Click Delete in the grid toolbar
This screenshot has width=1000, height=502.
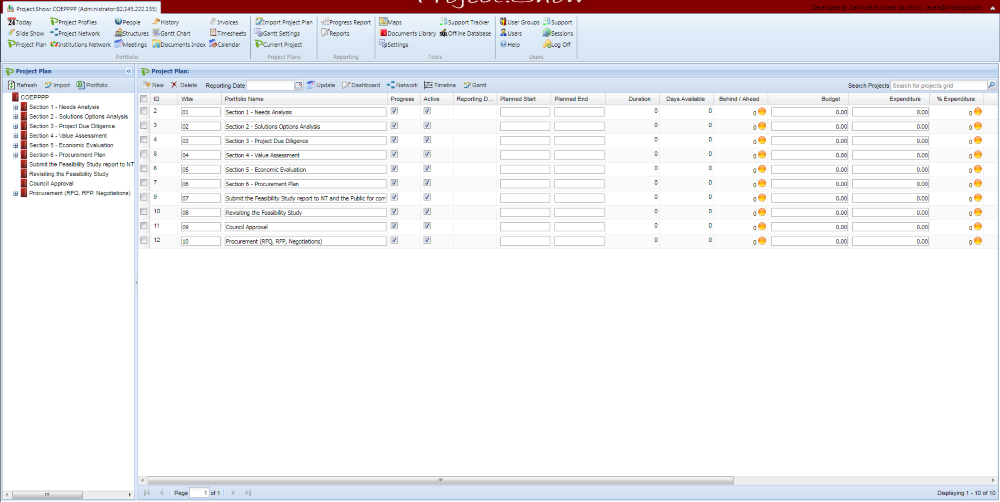[184, 85]
